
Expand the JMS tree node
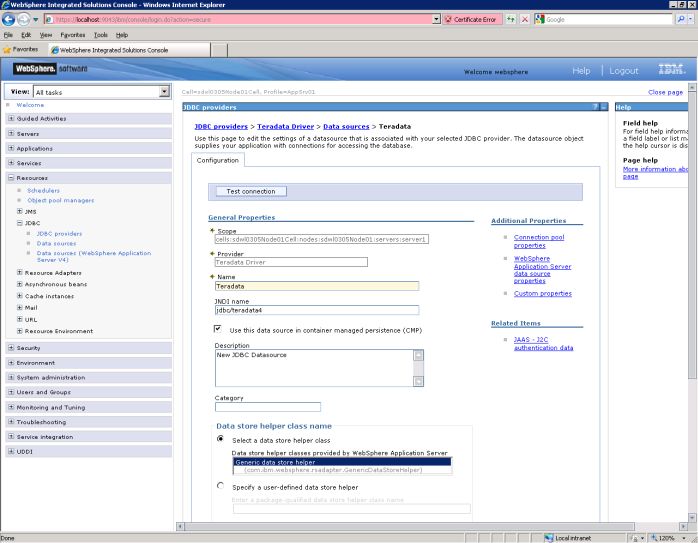[x=20, y=211]
